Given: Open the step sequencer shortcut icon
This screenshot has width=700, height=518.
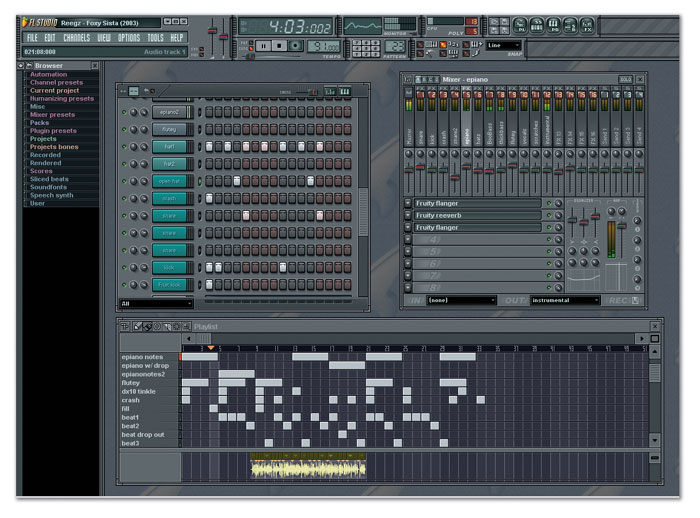Looking at the screenshot, I should 537,25.
